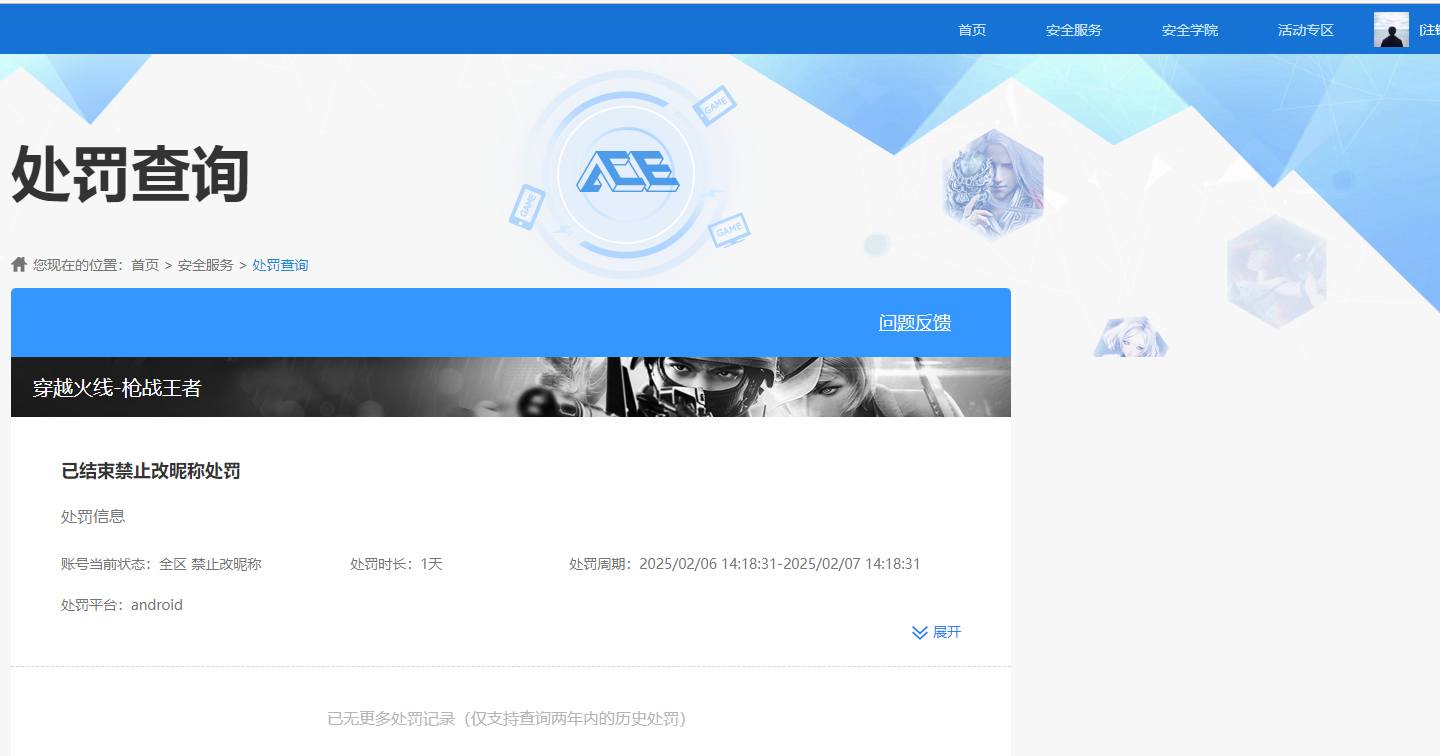Click the 处罚平台：android text
The image size is (1440, 756).
pos(122,605)
